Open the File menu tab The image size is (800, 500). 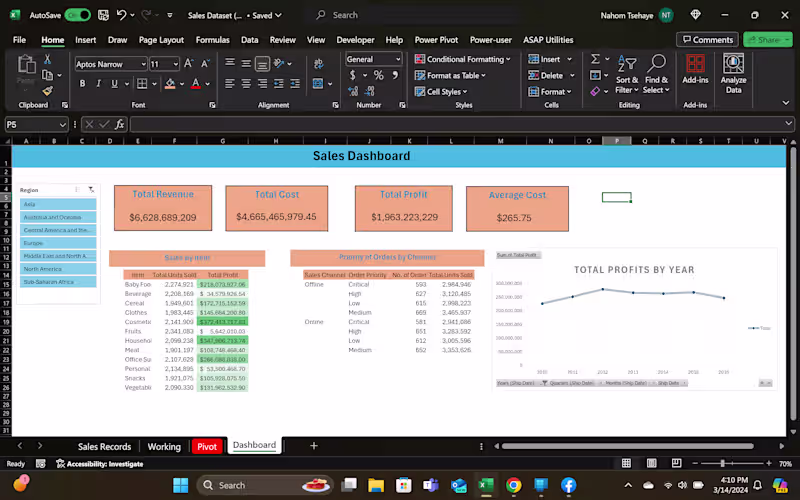tap(19, 40)
